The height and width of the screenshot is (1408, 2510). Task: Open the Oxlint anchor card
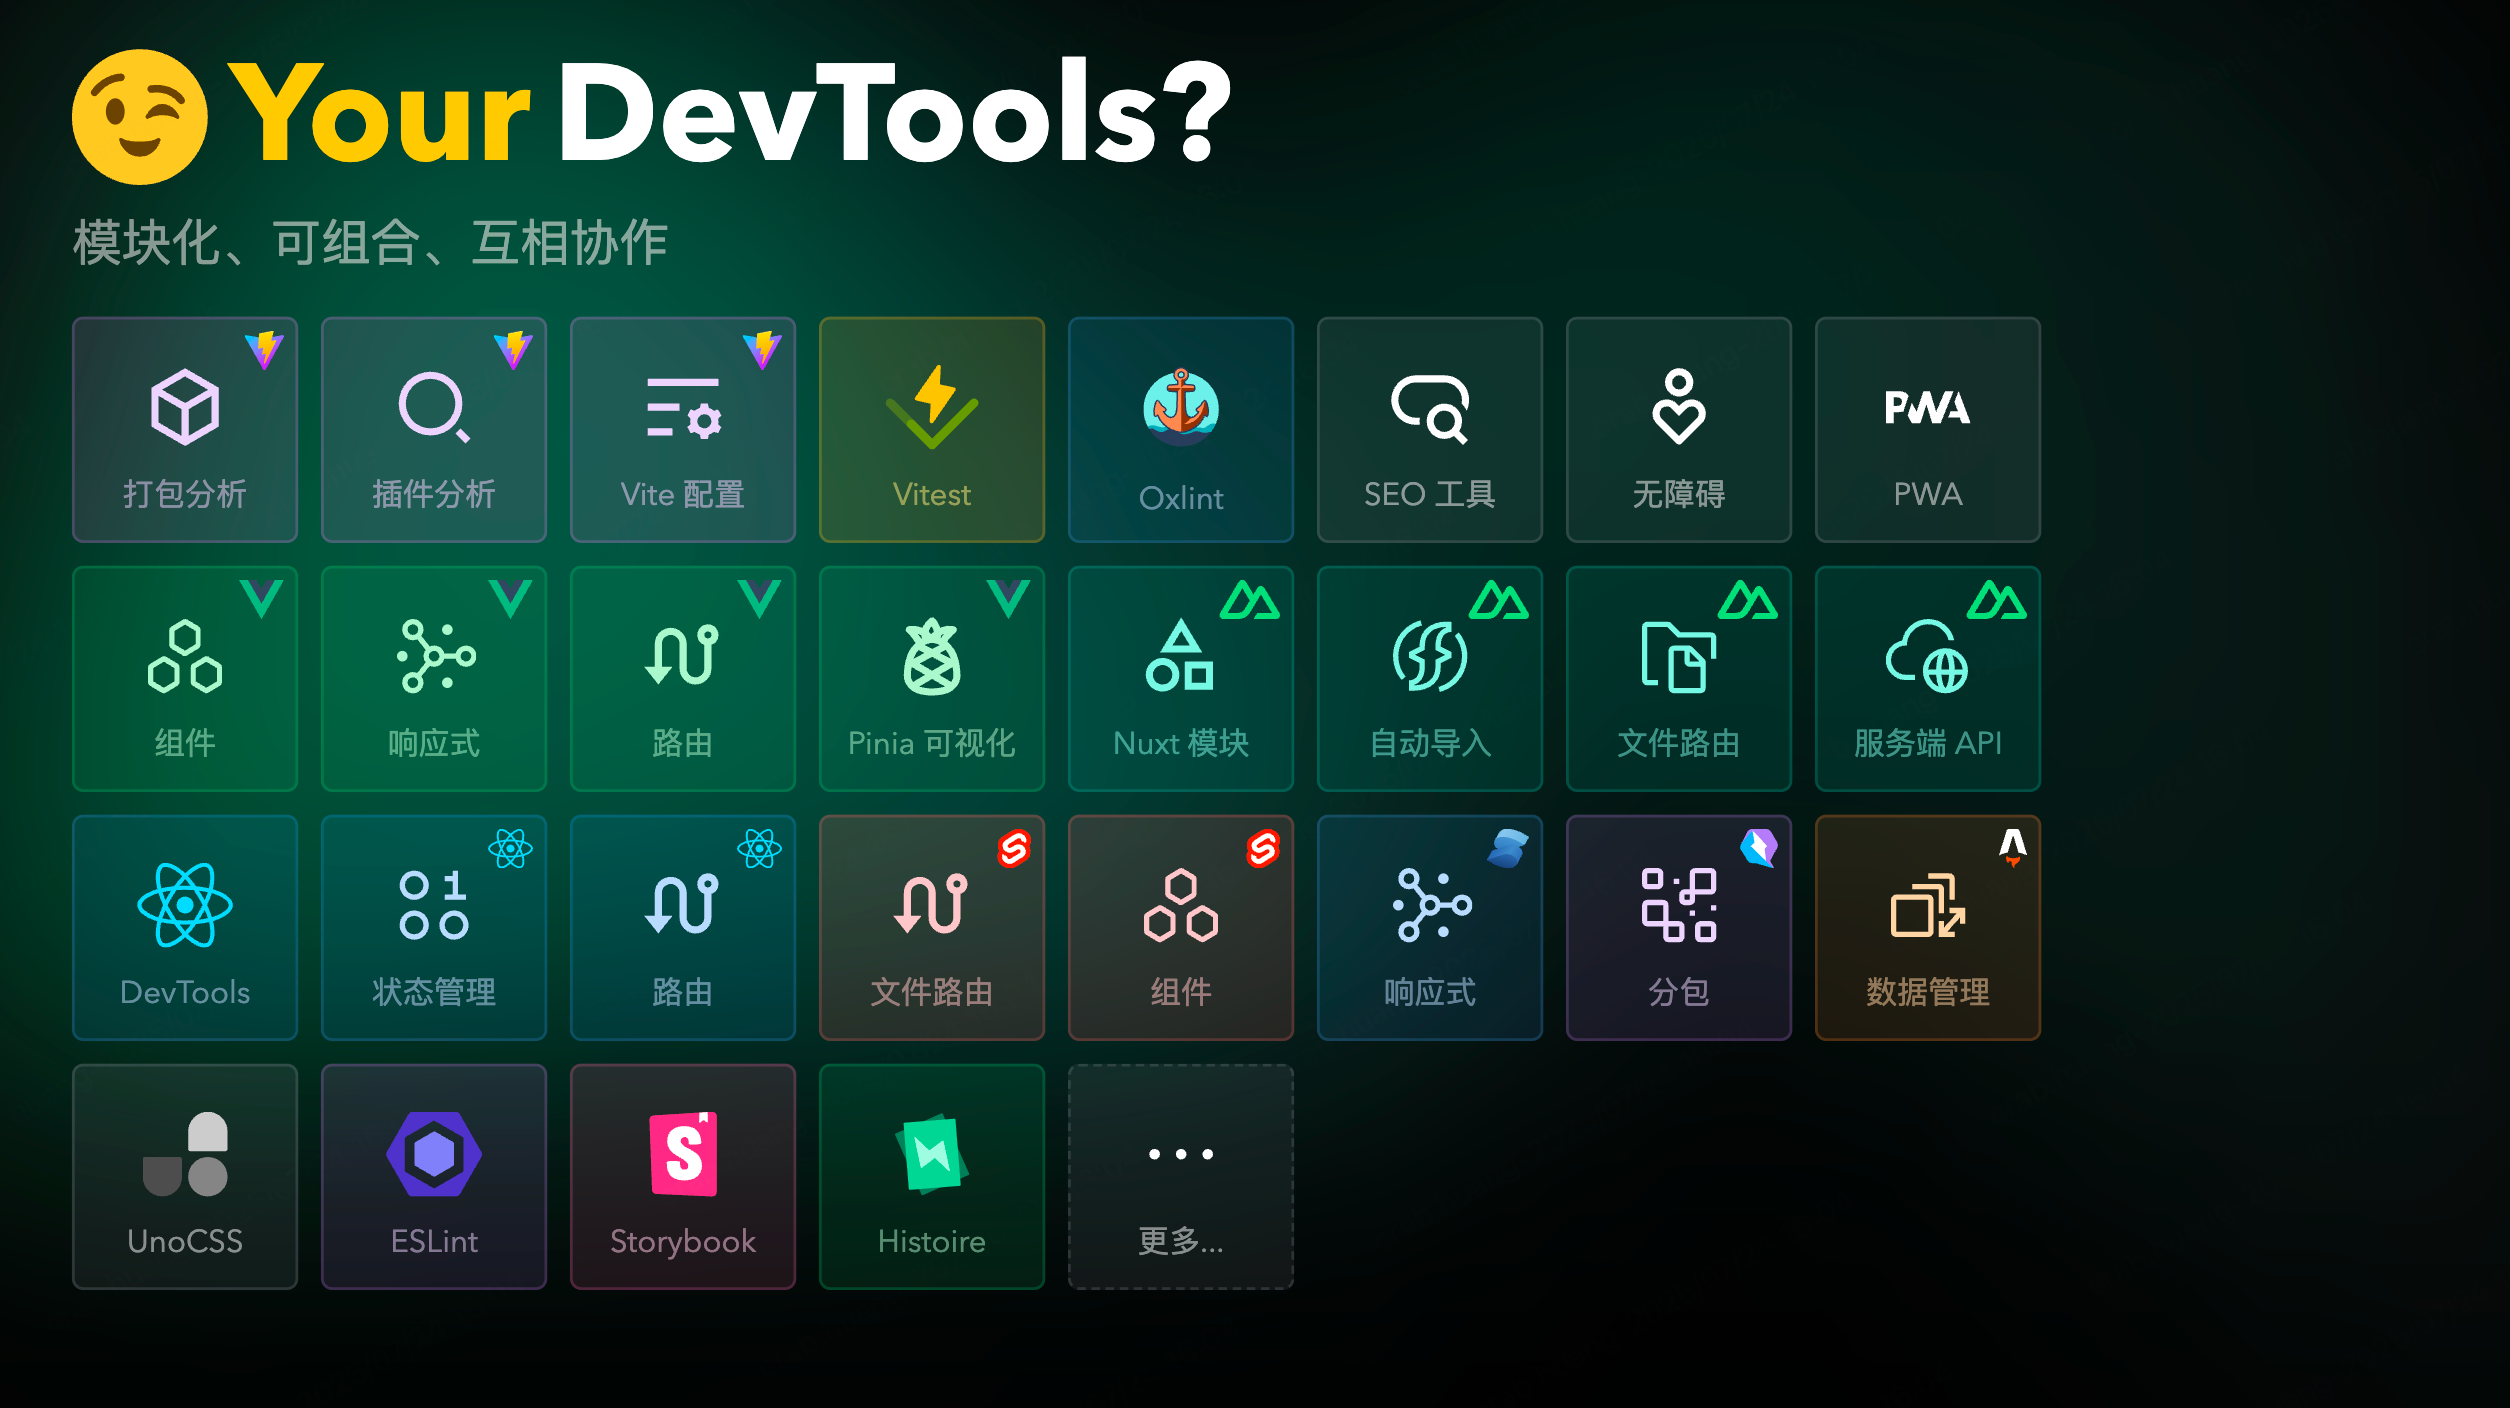pos(1181,430)
